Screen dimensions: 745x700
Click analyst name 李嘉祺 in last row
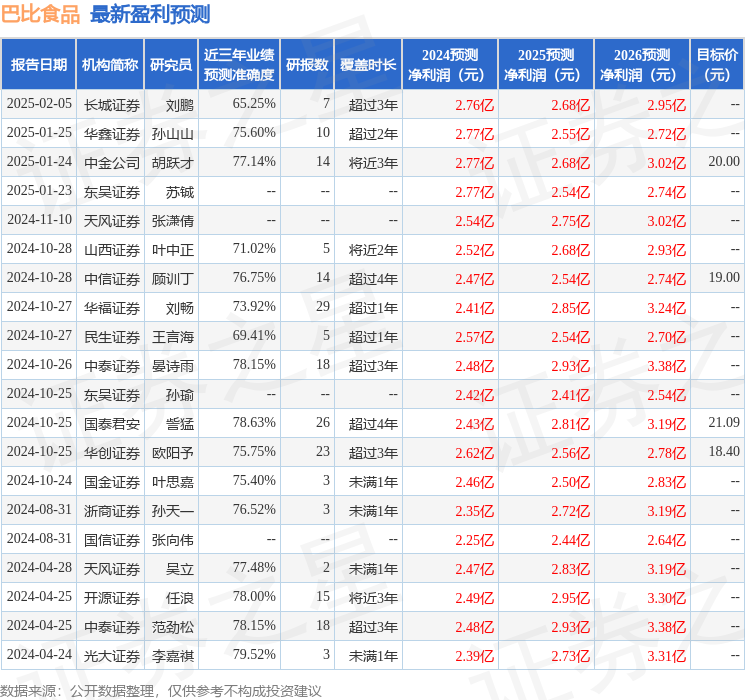pos(173,656)
